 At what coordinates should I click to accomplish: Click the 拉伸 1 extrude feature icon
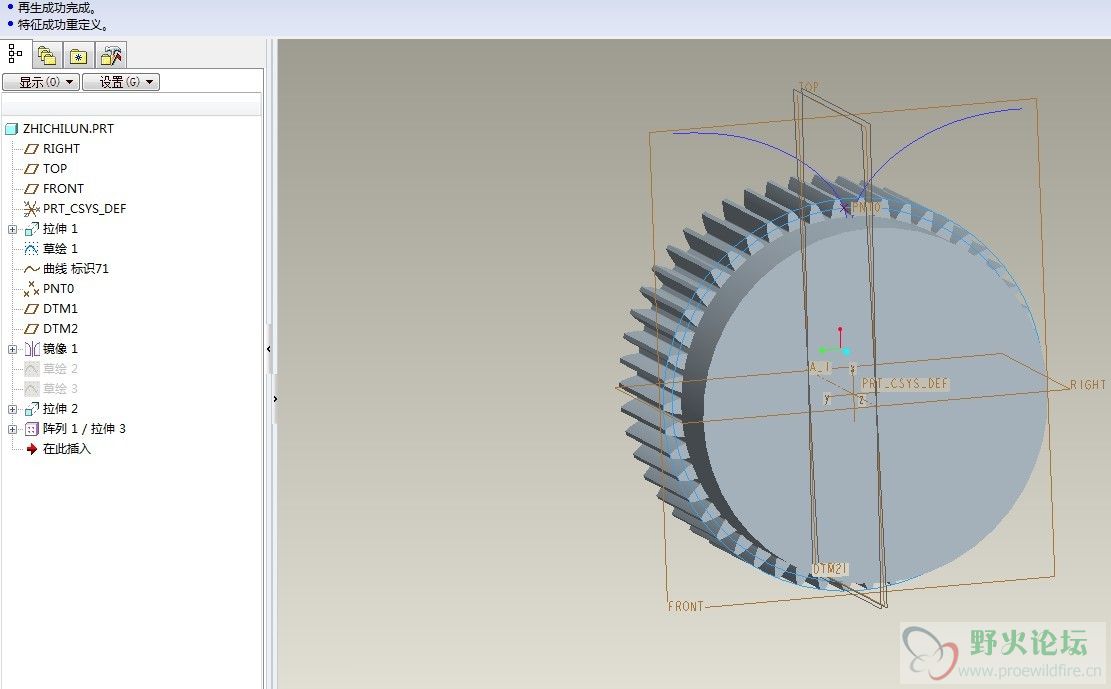[31, 229]
